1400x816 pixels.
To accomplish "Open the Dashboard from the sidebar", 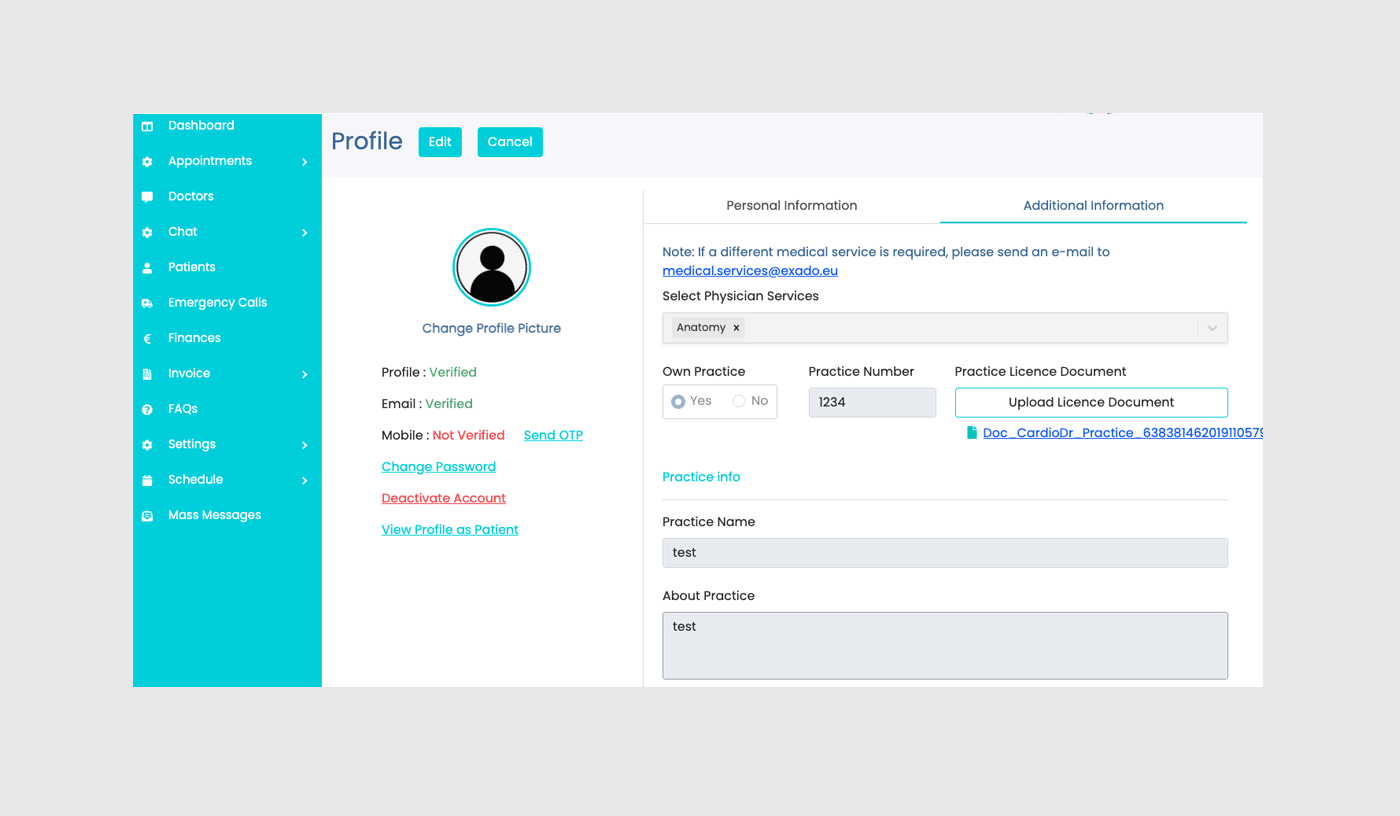I will pyautogui.click(x=147, y=125).
